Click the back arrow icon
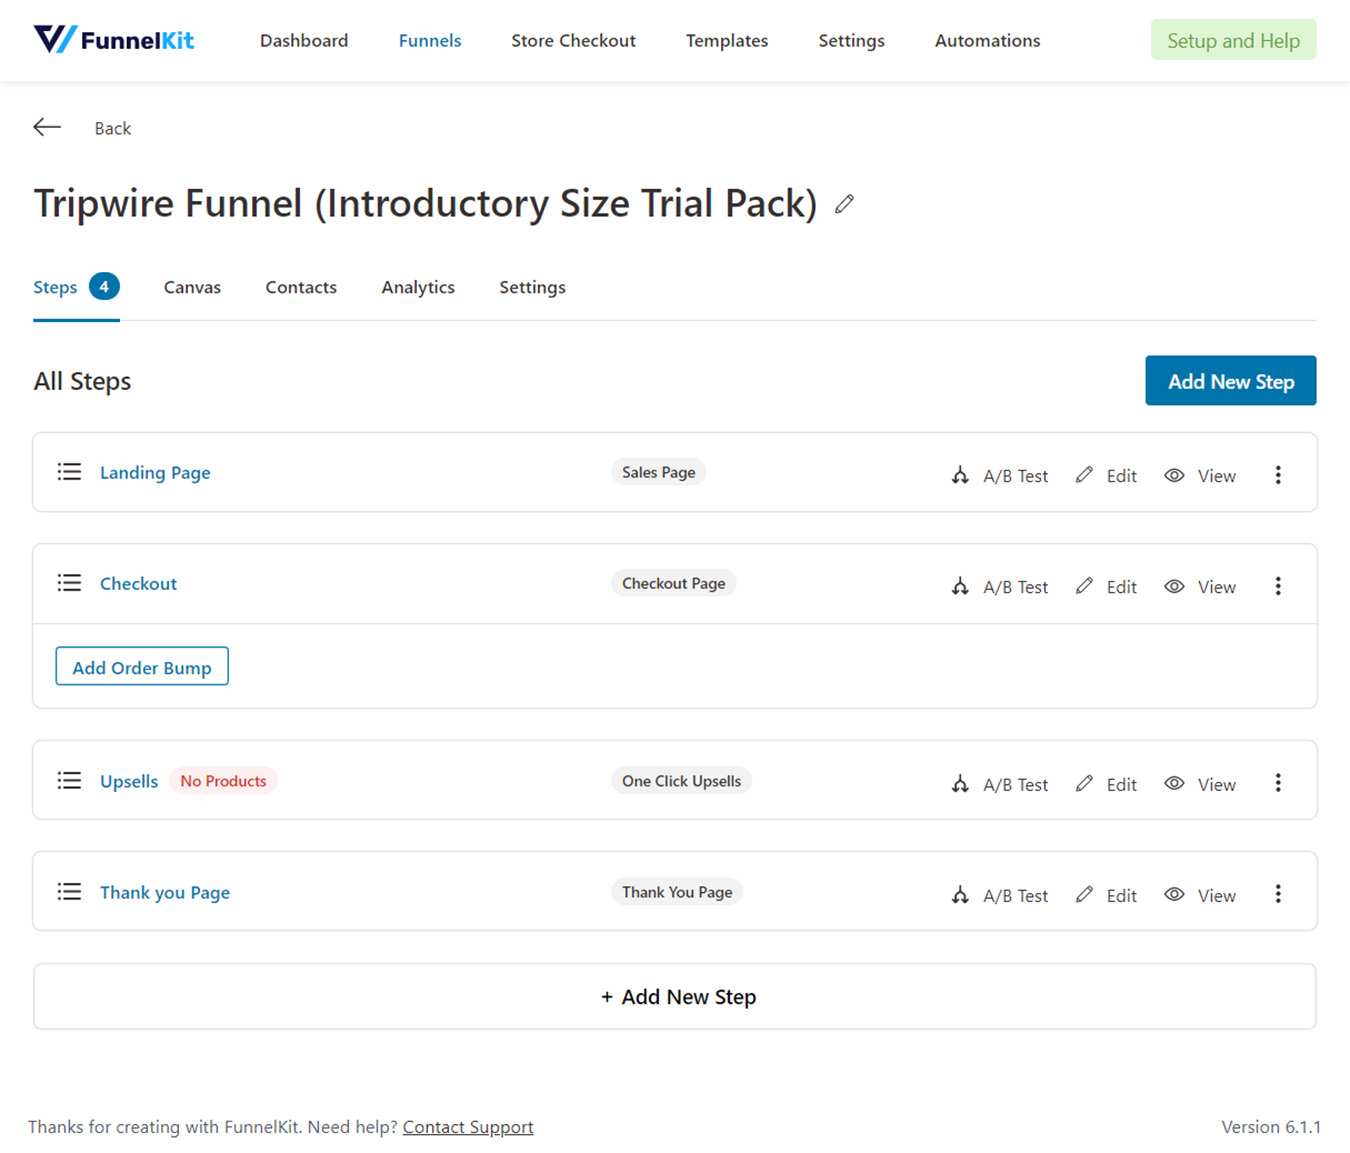Image resolution: width=1350 pixels, height=1153 pixels. pyautogui.click(x=47, y=127)
